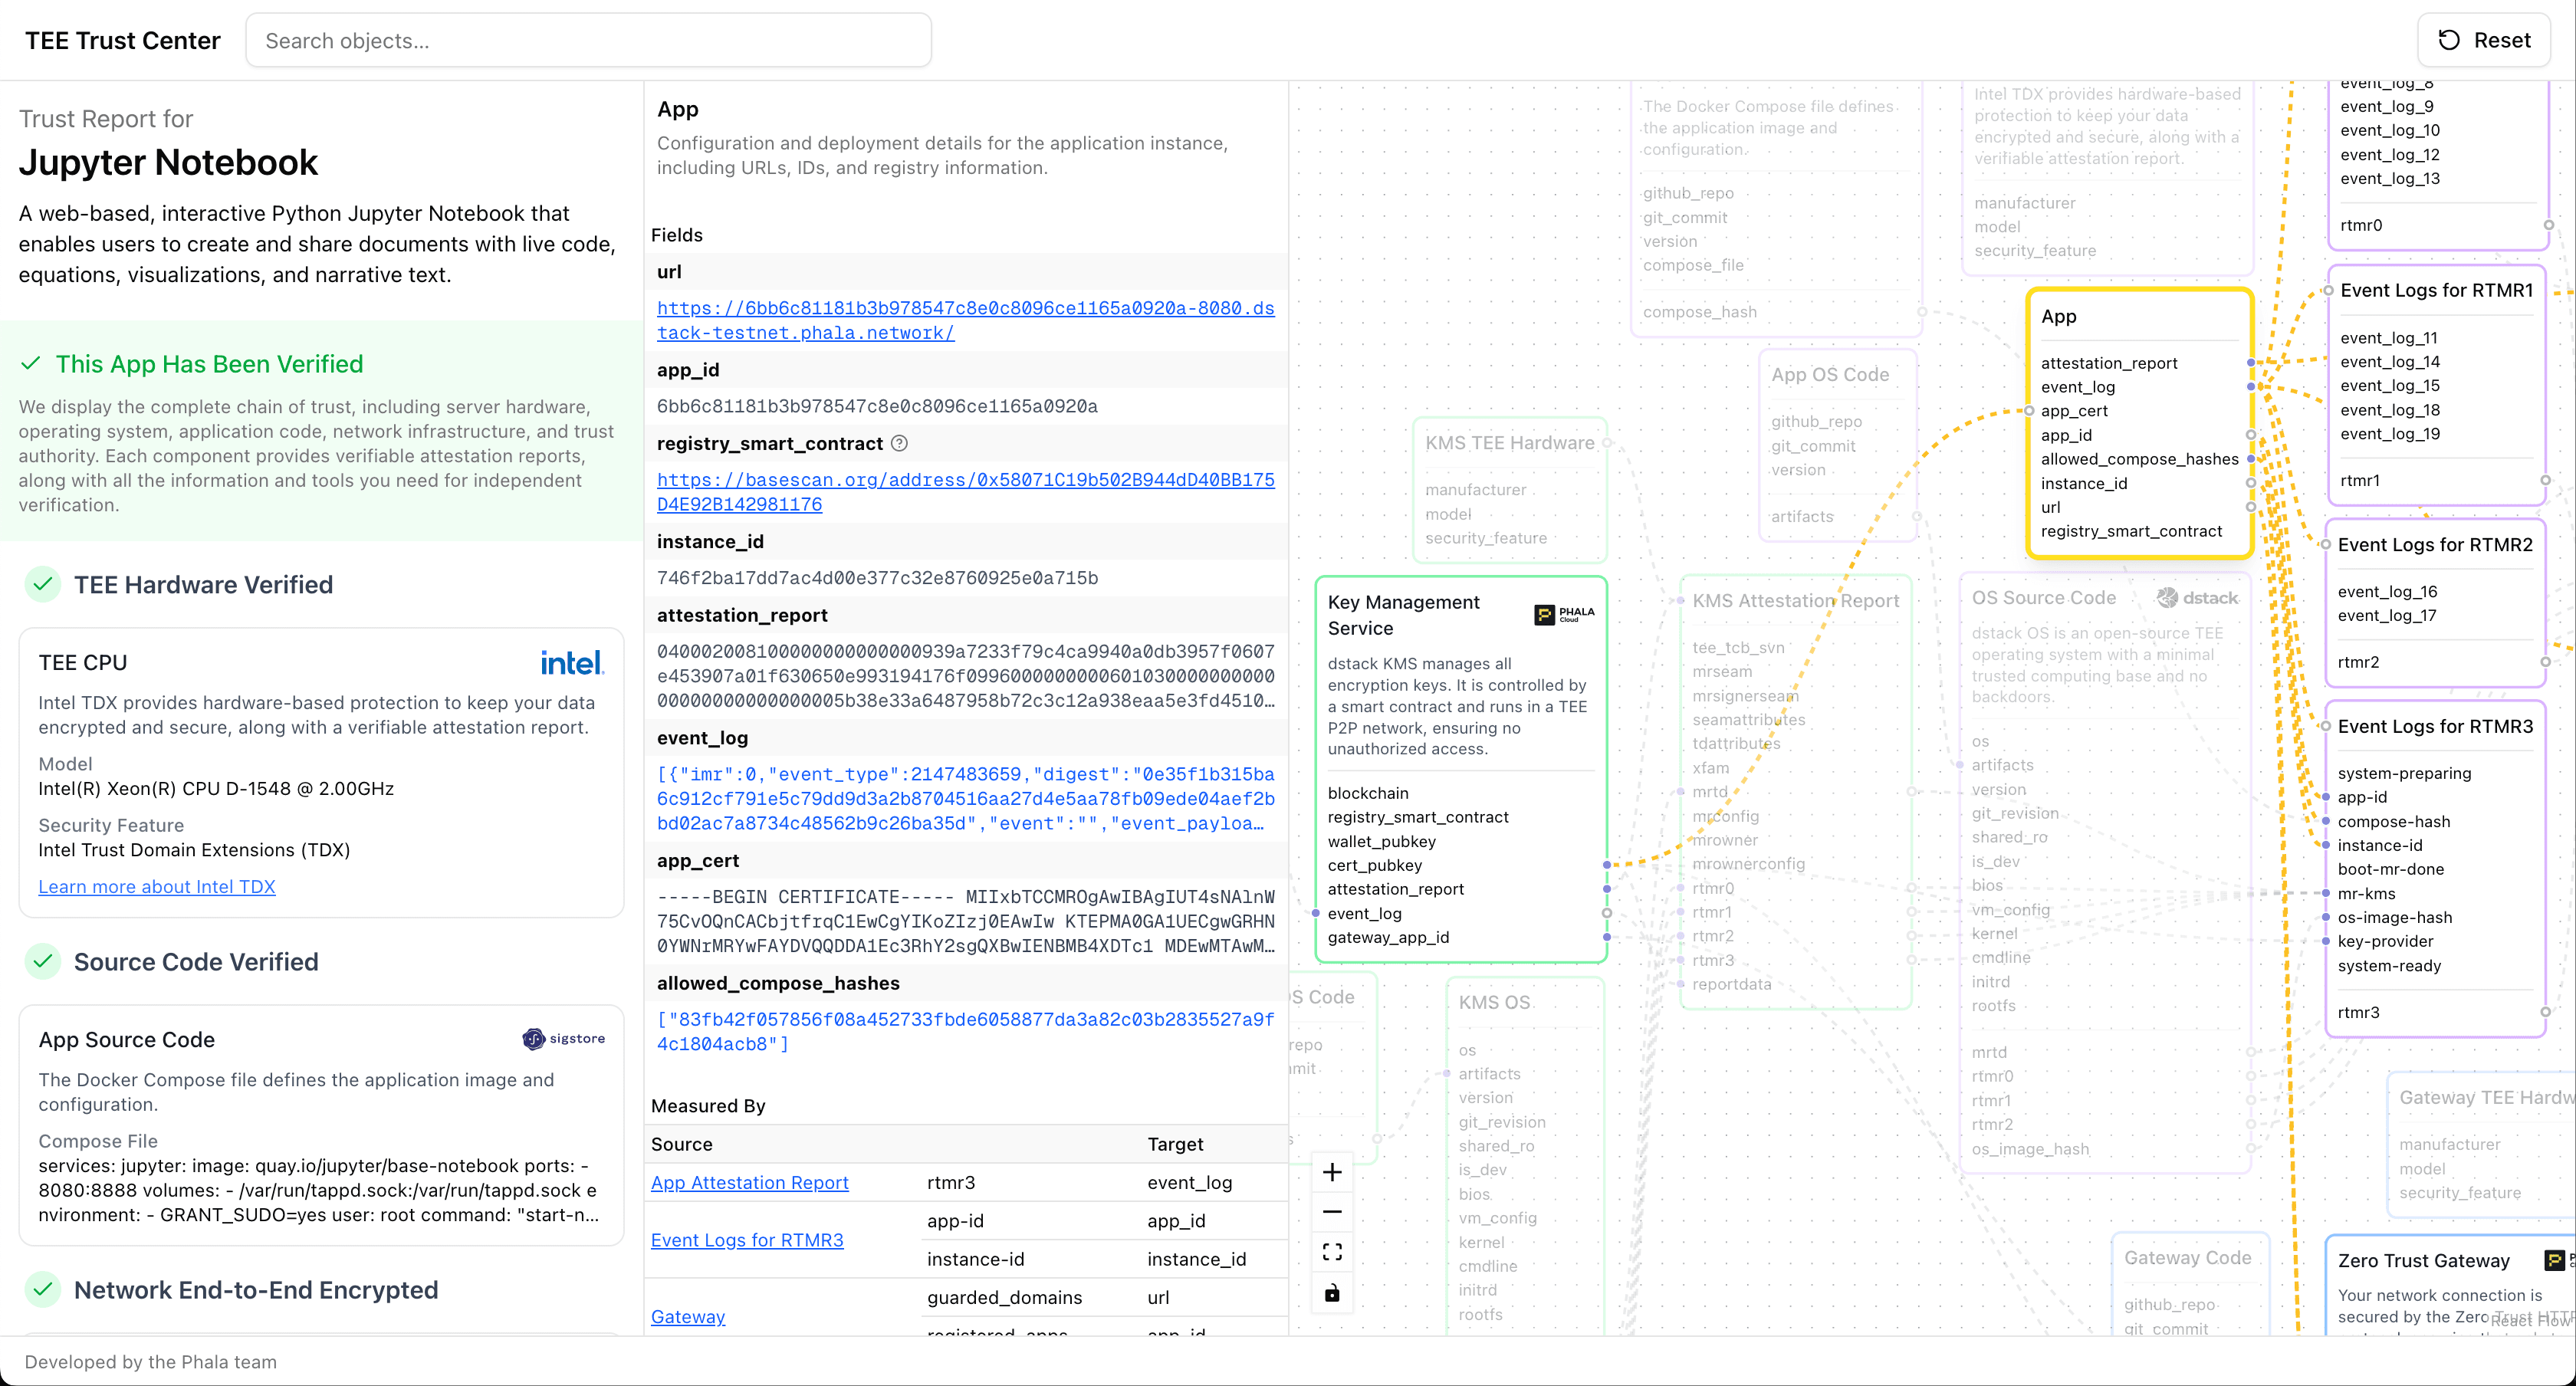
Task: Click the Intel logo in TEE CPU card
Action: 571,662
